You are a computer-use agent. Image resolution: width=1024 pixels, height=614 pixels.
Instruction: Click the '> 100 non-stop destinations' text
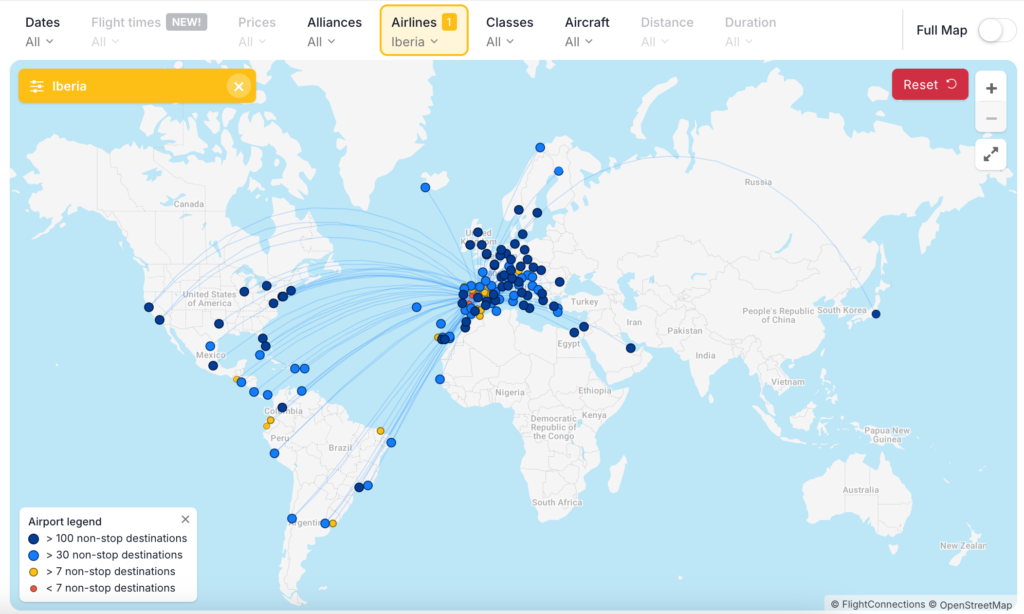tap(116, 538)
